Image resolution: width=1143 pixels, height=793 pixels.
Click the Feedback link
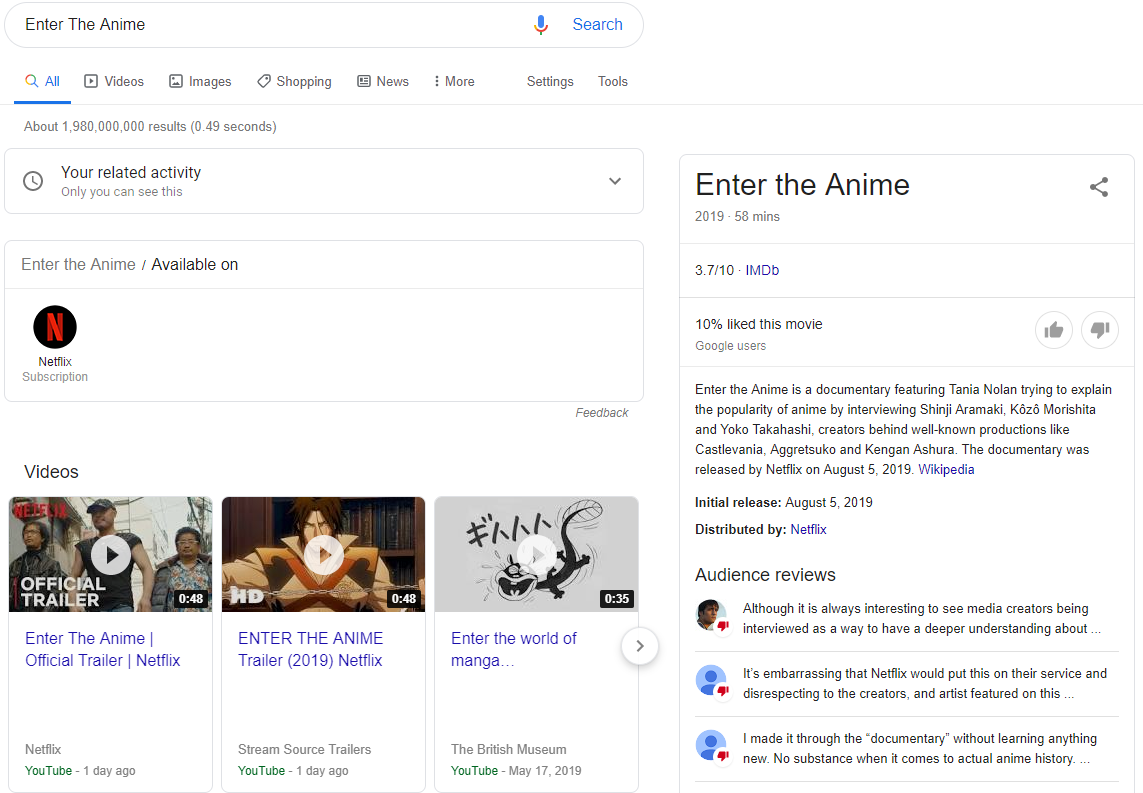click(601, 413)
